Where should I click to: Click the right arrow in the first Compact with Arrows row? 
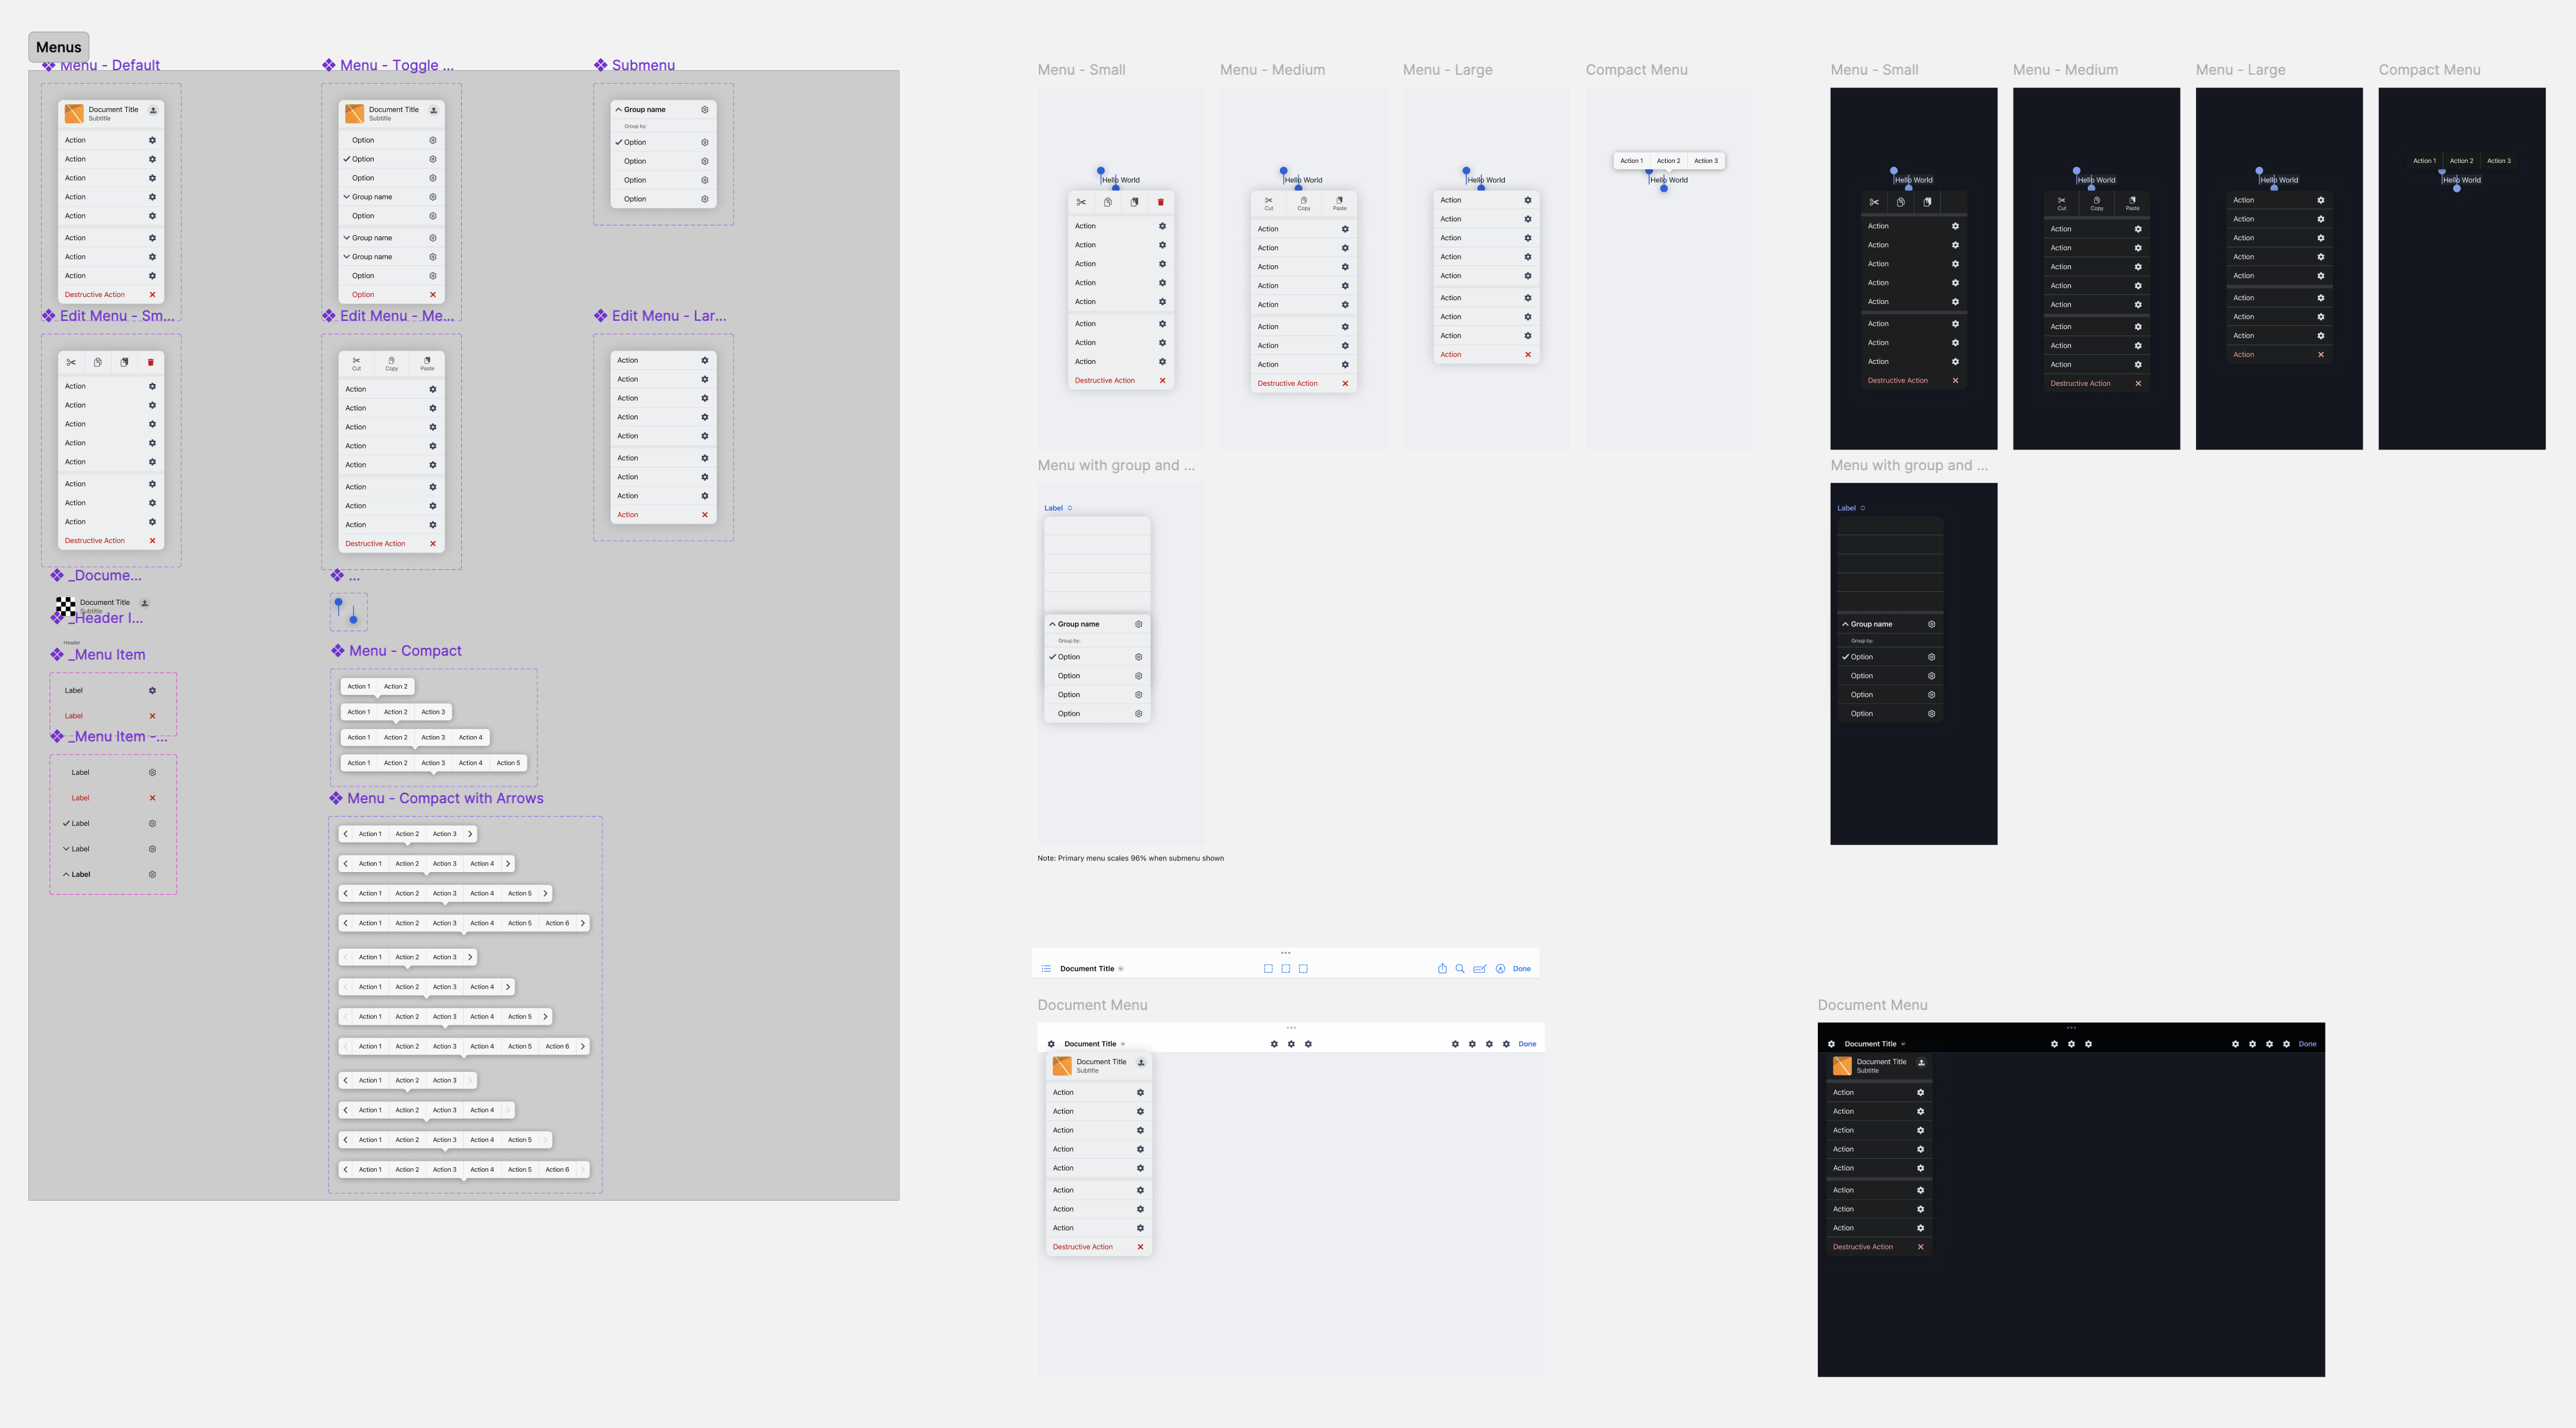pos(470,833)
